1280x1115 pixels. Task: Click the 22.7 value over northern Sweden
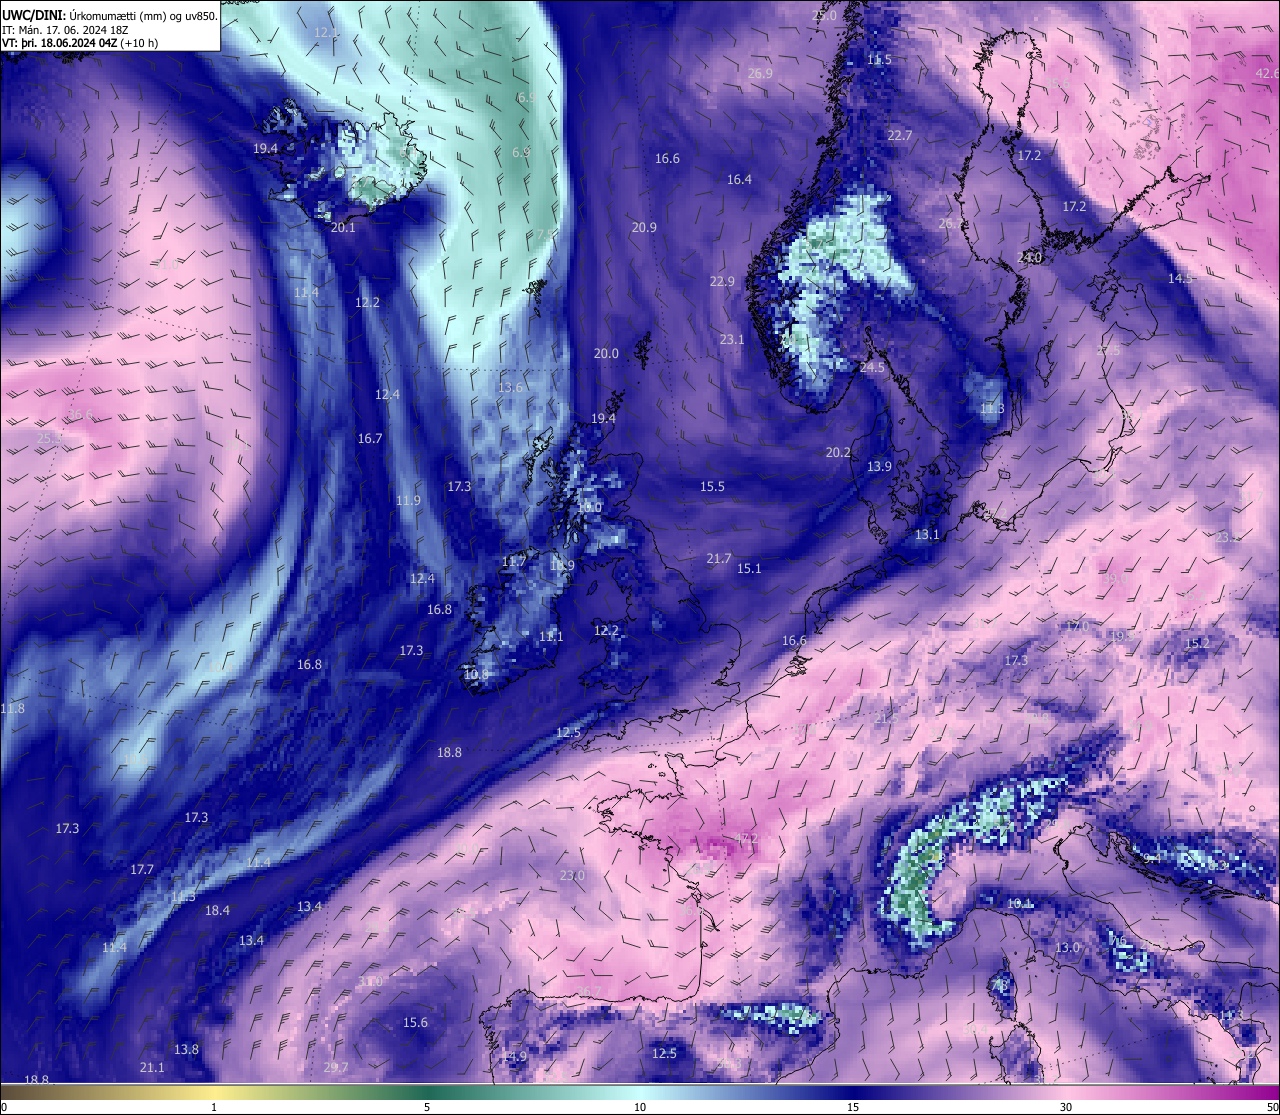[900, 136]
